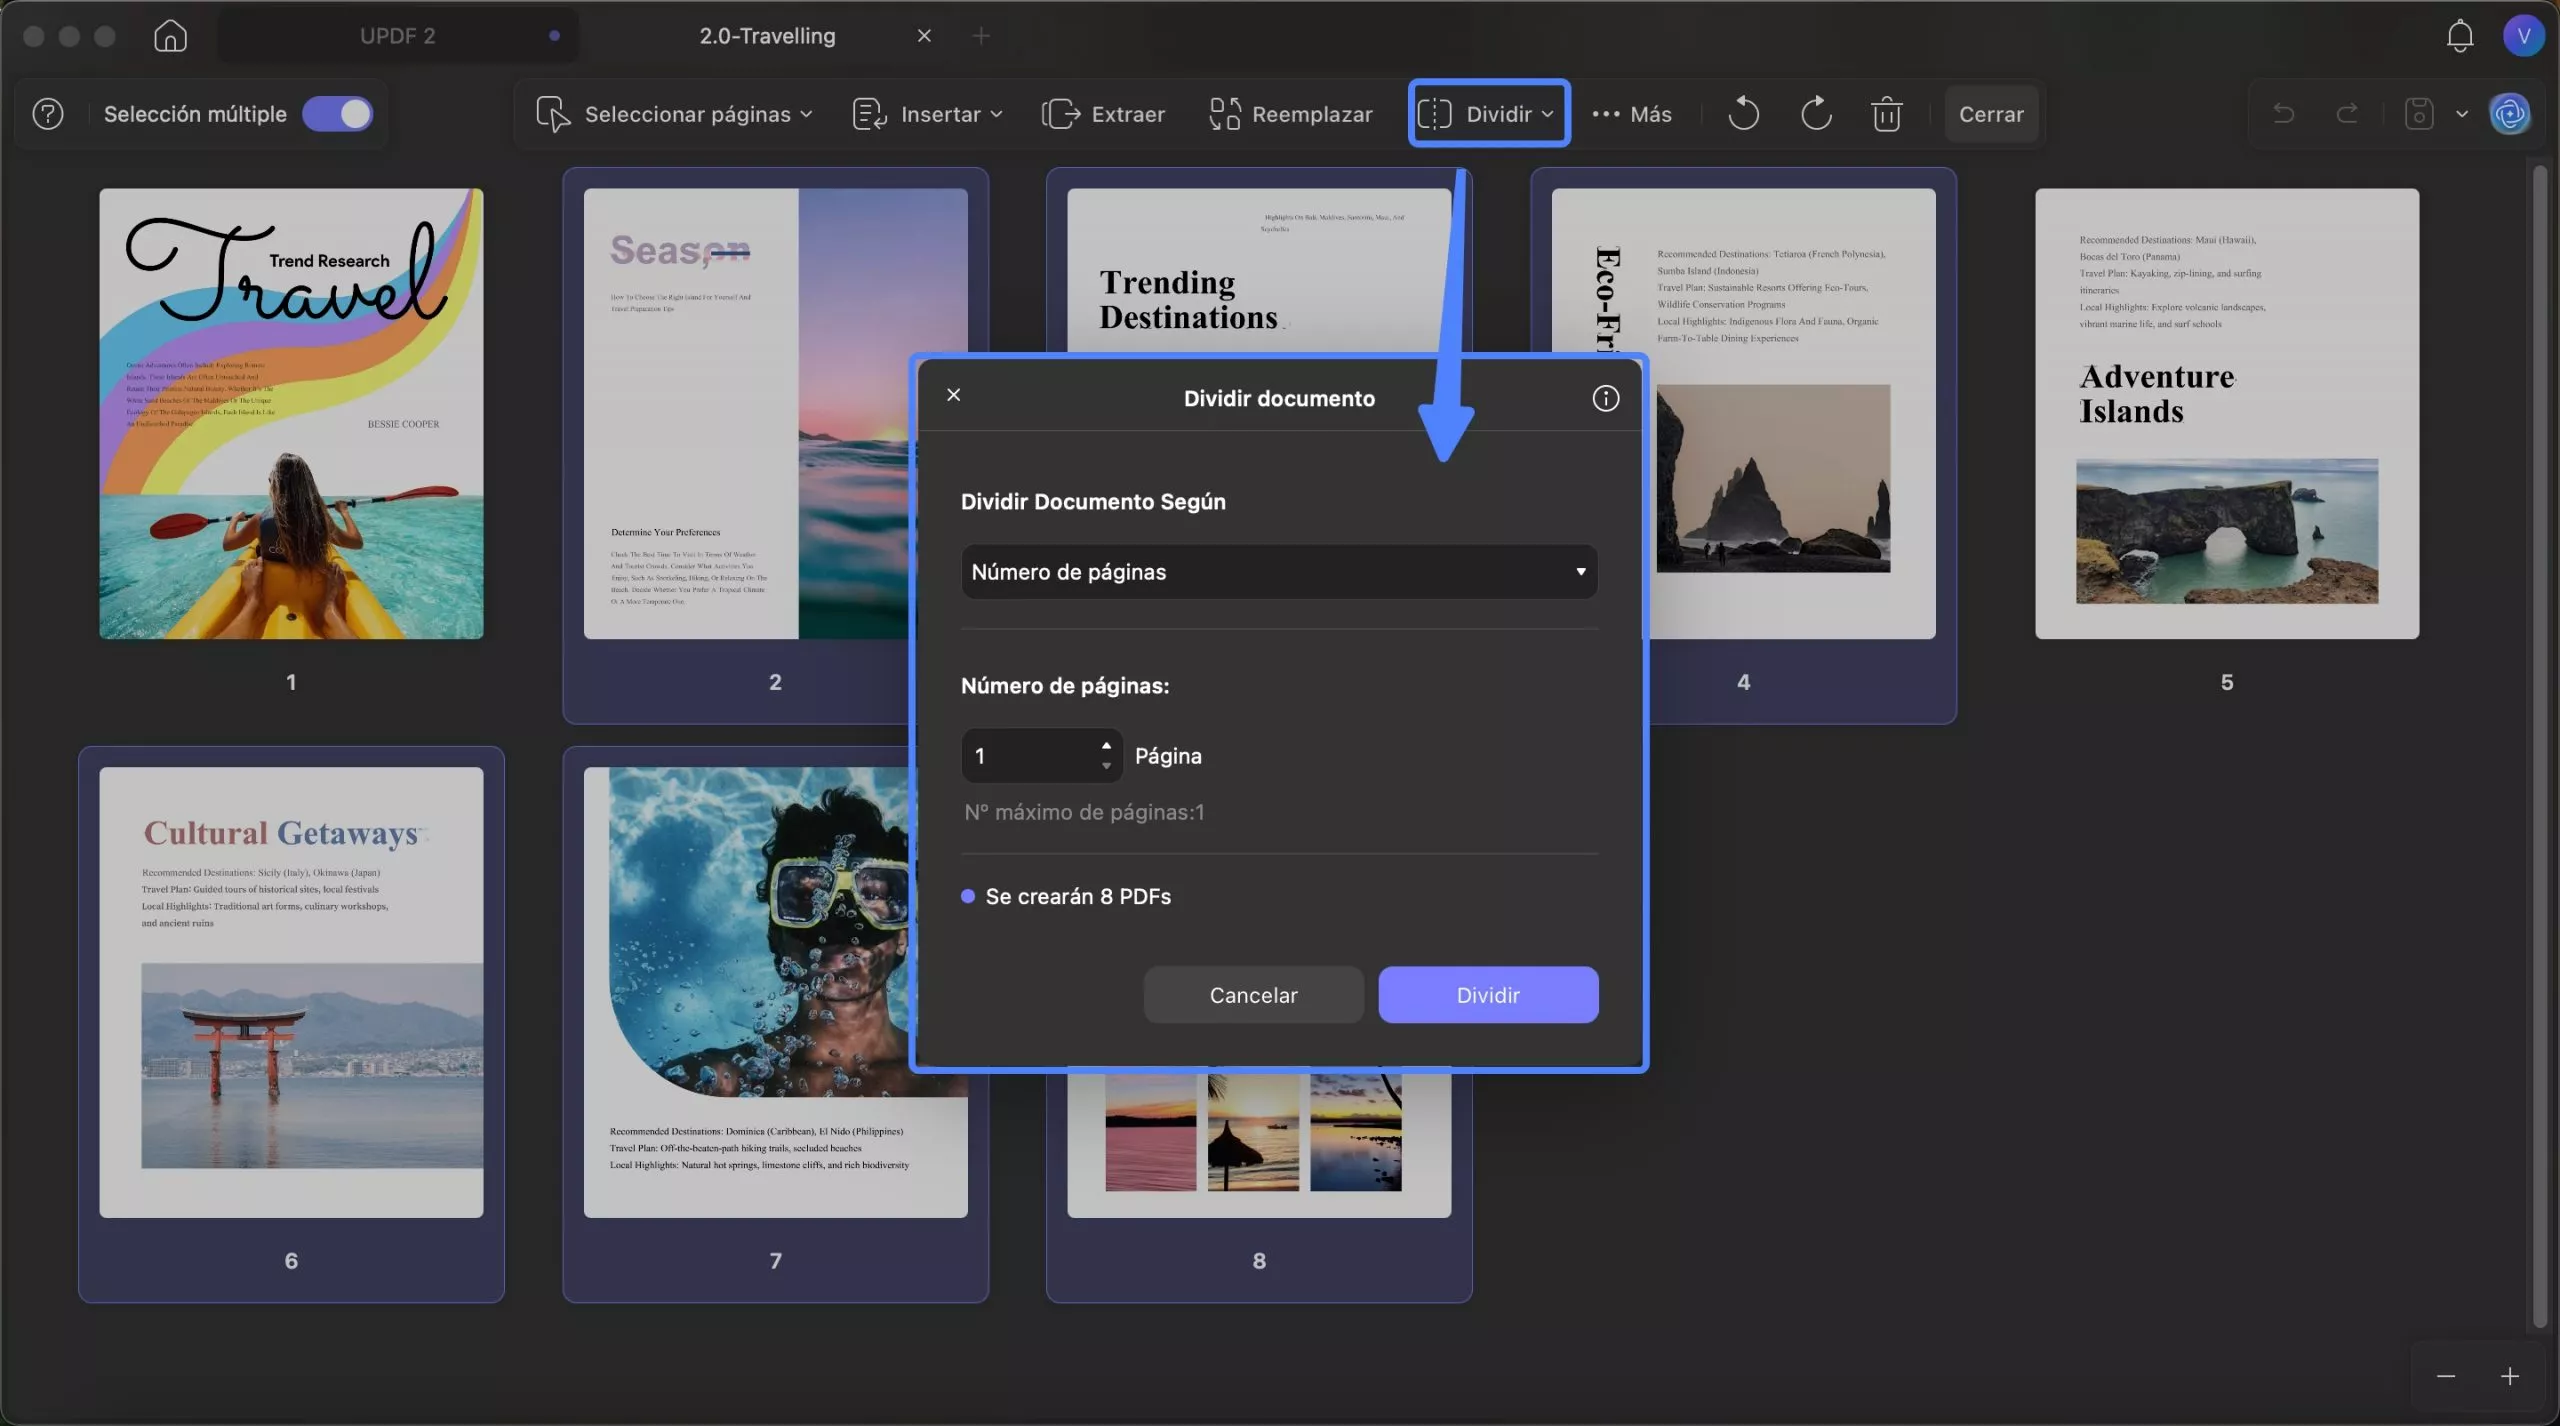Open the Insertar dropdown
This screenshot has width=2560, height=1426.
tap(927, 114)
